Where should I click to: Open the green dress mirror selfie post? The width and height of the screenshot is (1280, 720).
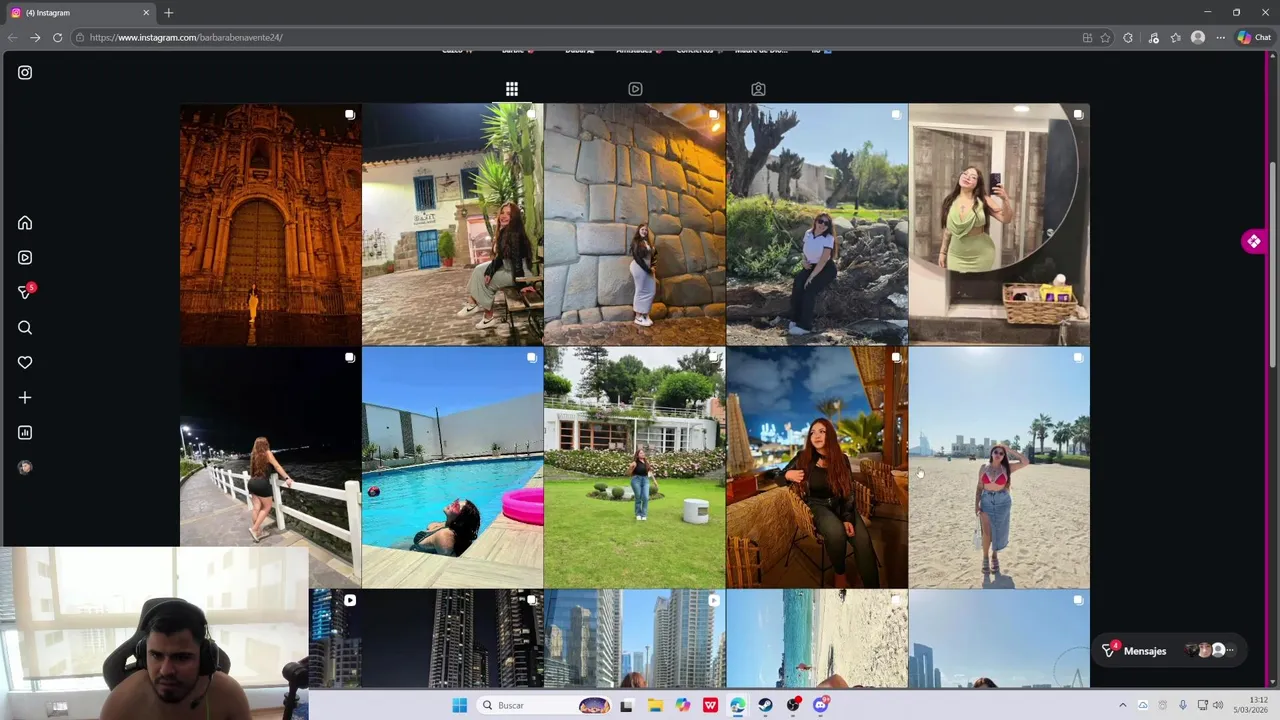click(x=998, y=224)
